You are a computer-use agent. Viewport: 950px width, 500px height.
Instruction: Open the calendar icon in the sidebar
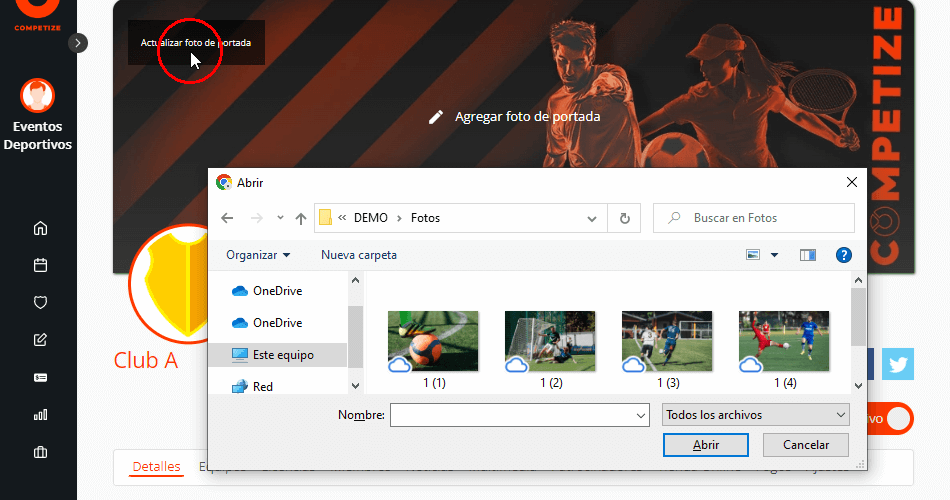40,265
